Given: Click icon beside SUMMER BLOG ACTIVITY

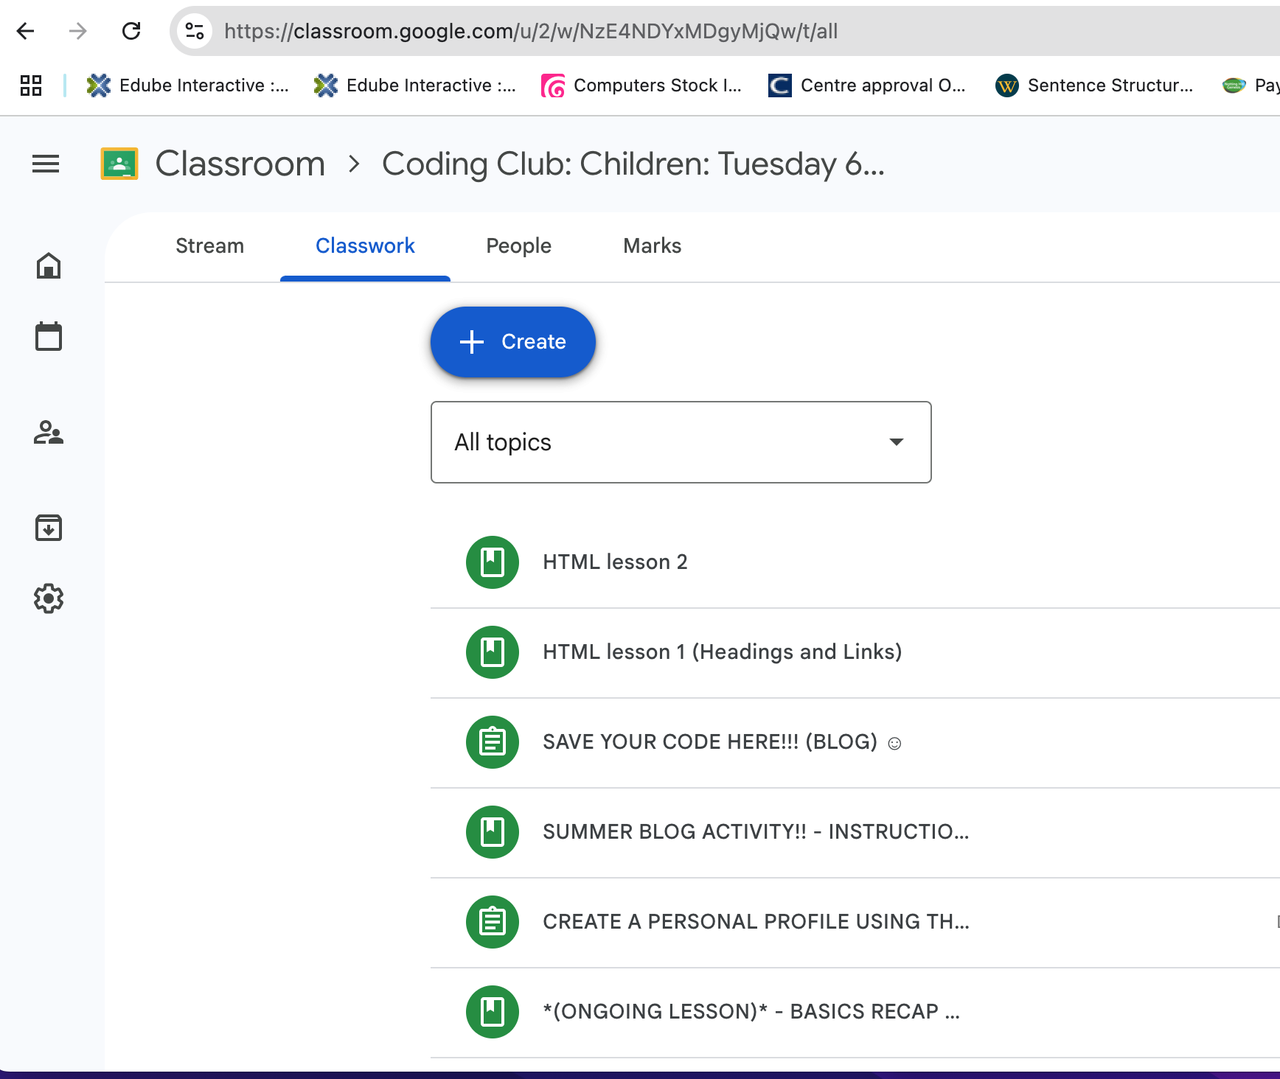Looking at the screenshot, I should 492,832.
